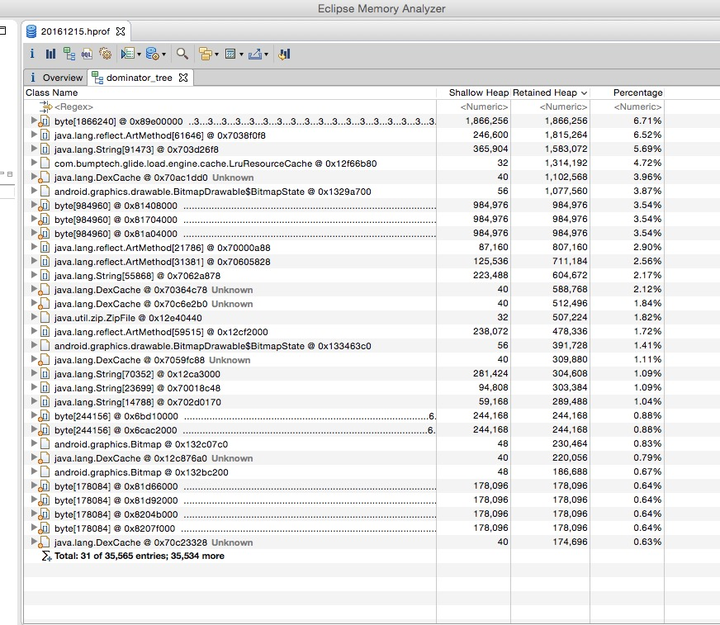Close the 20161215.hprof editor tab
720x625 pixels.
tap(120, 31)
